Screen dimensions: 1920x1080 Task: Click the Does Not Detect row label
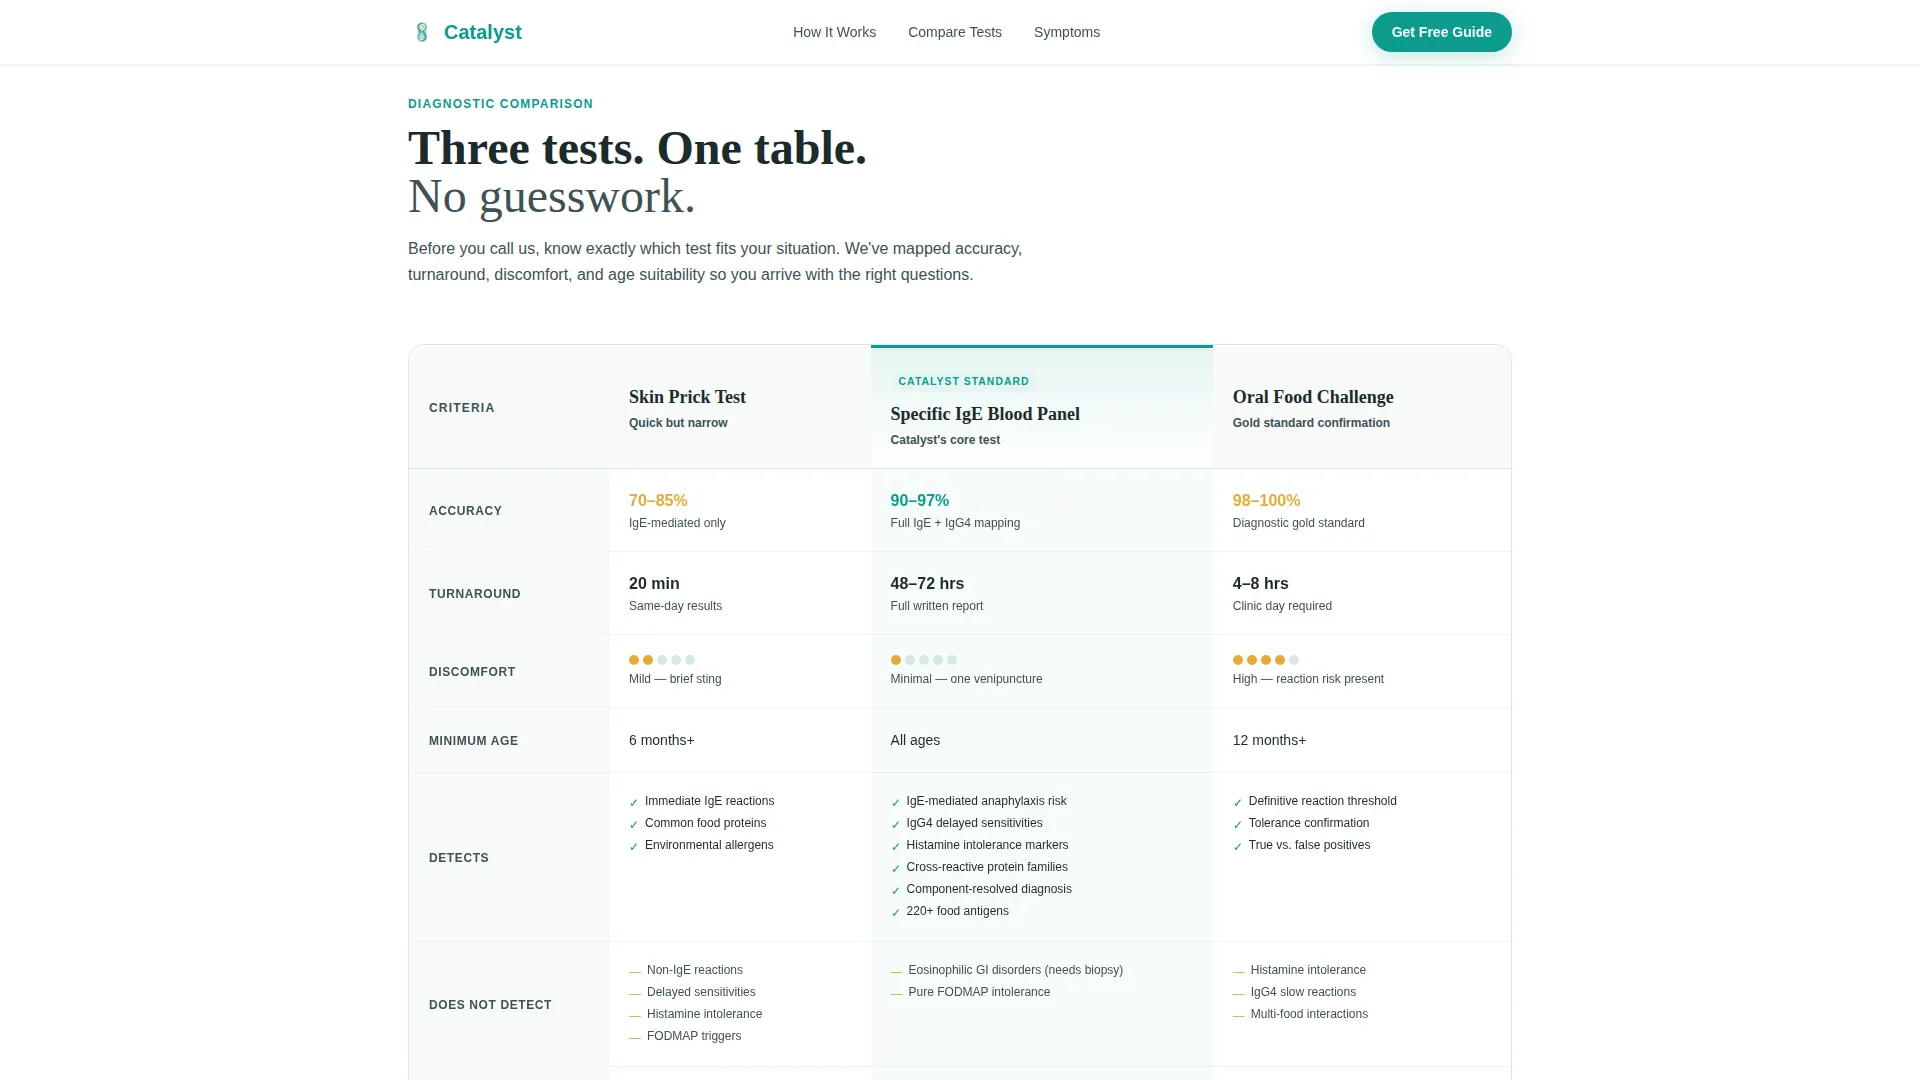pyautogui.click(x=490, y=1005)
